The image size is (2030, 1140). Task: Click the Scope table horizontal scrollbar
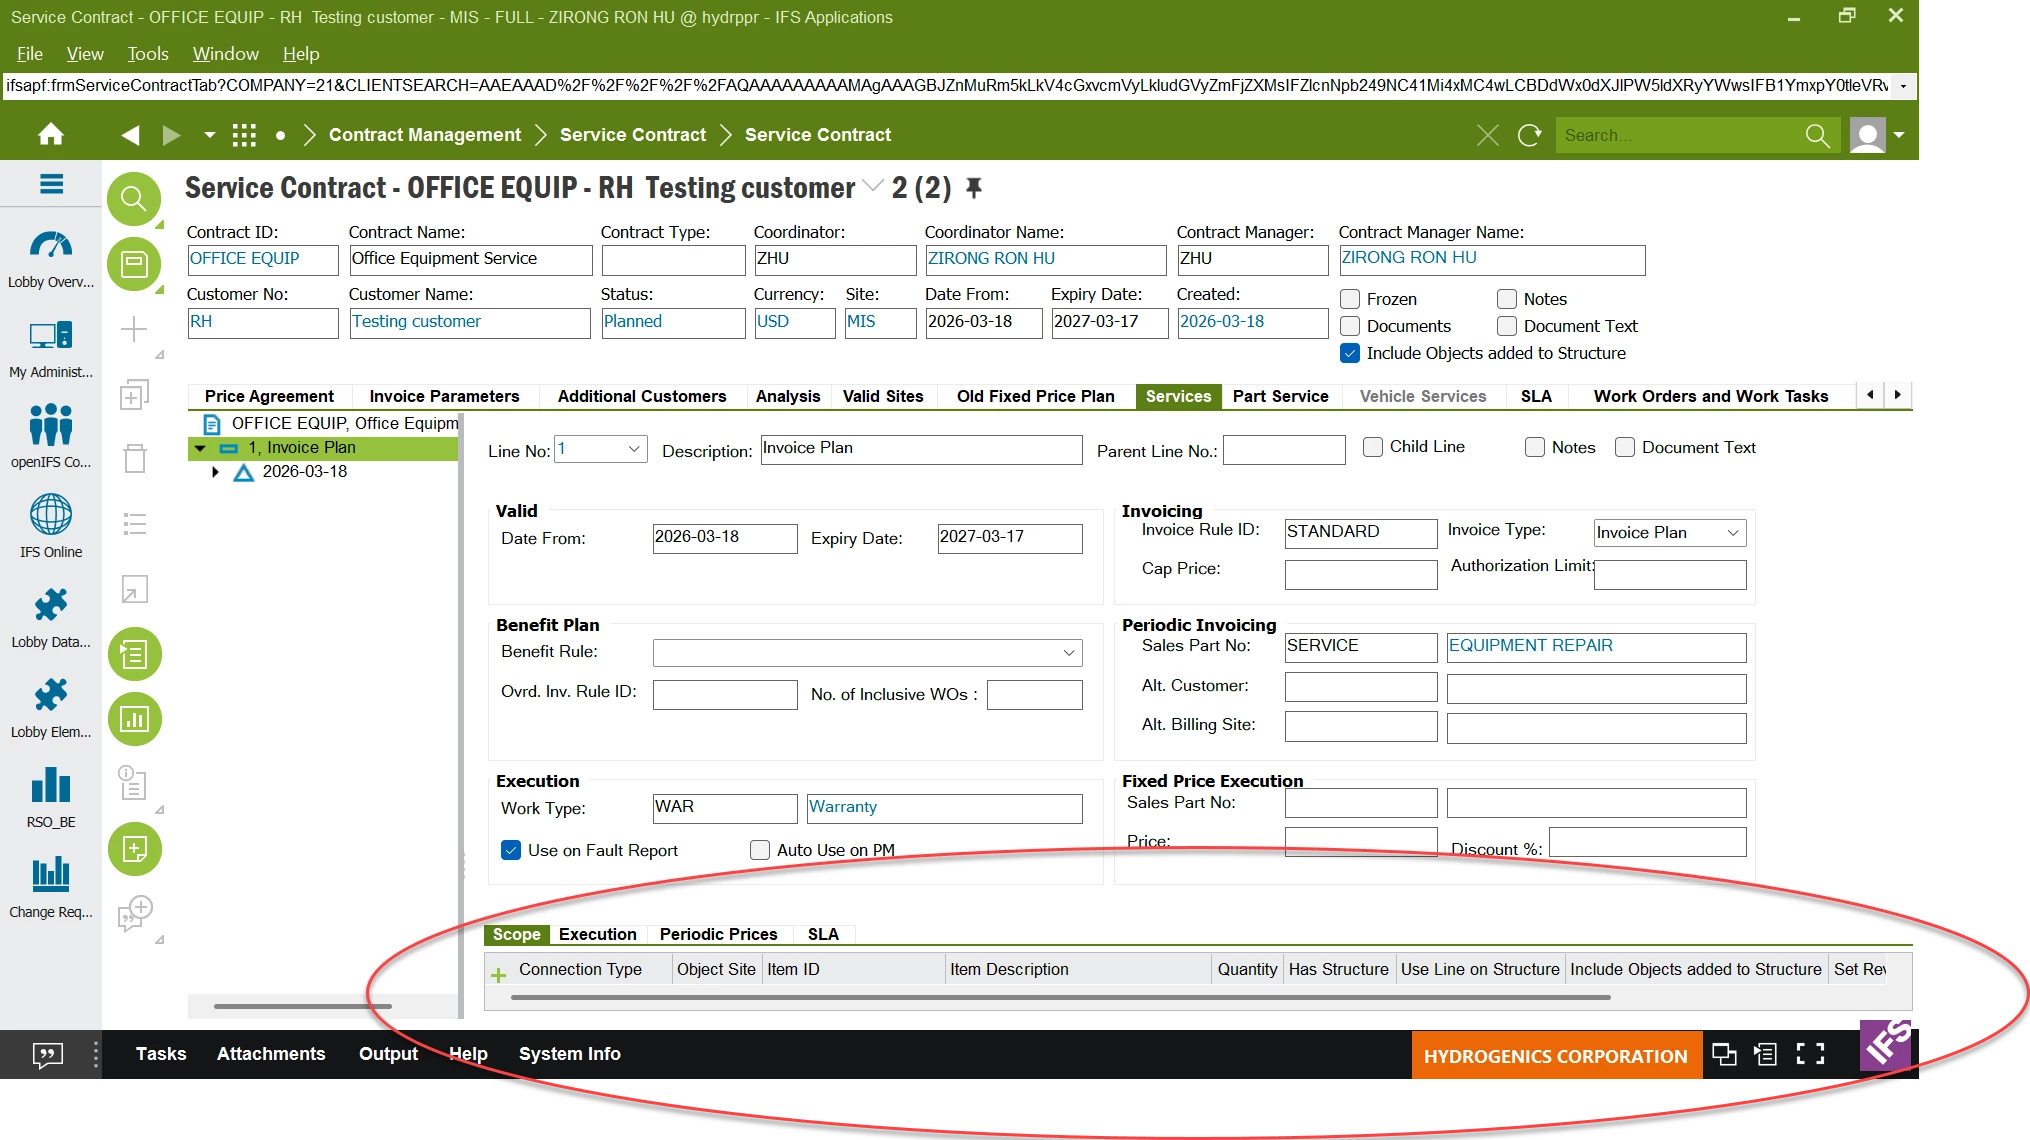click(x=1060, y=997)
